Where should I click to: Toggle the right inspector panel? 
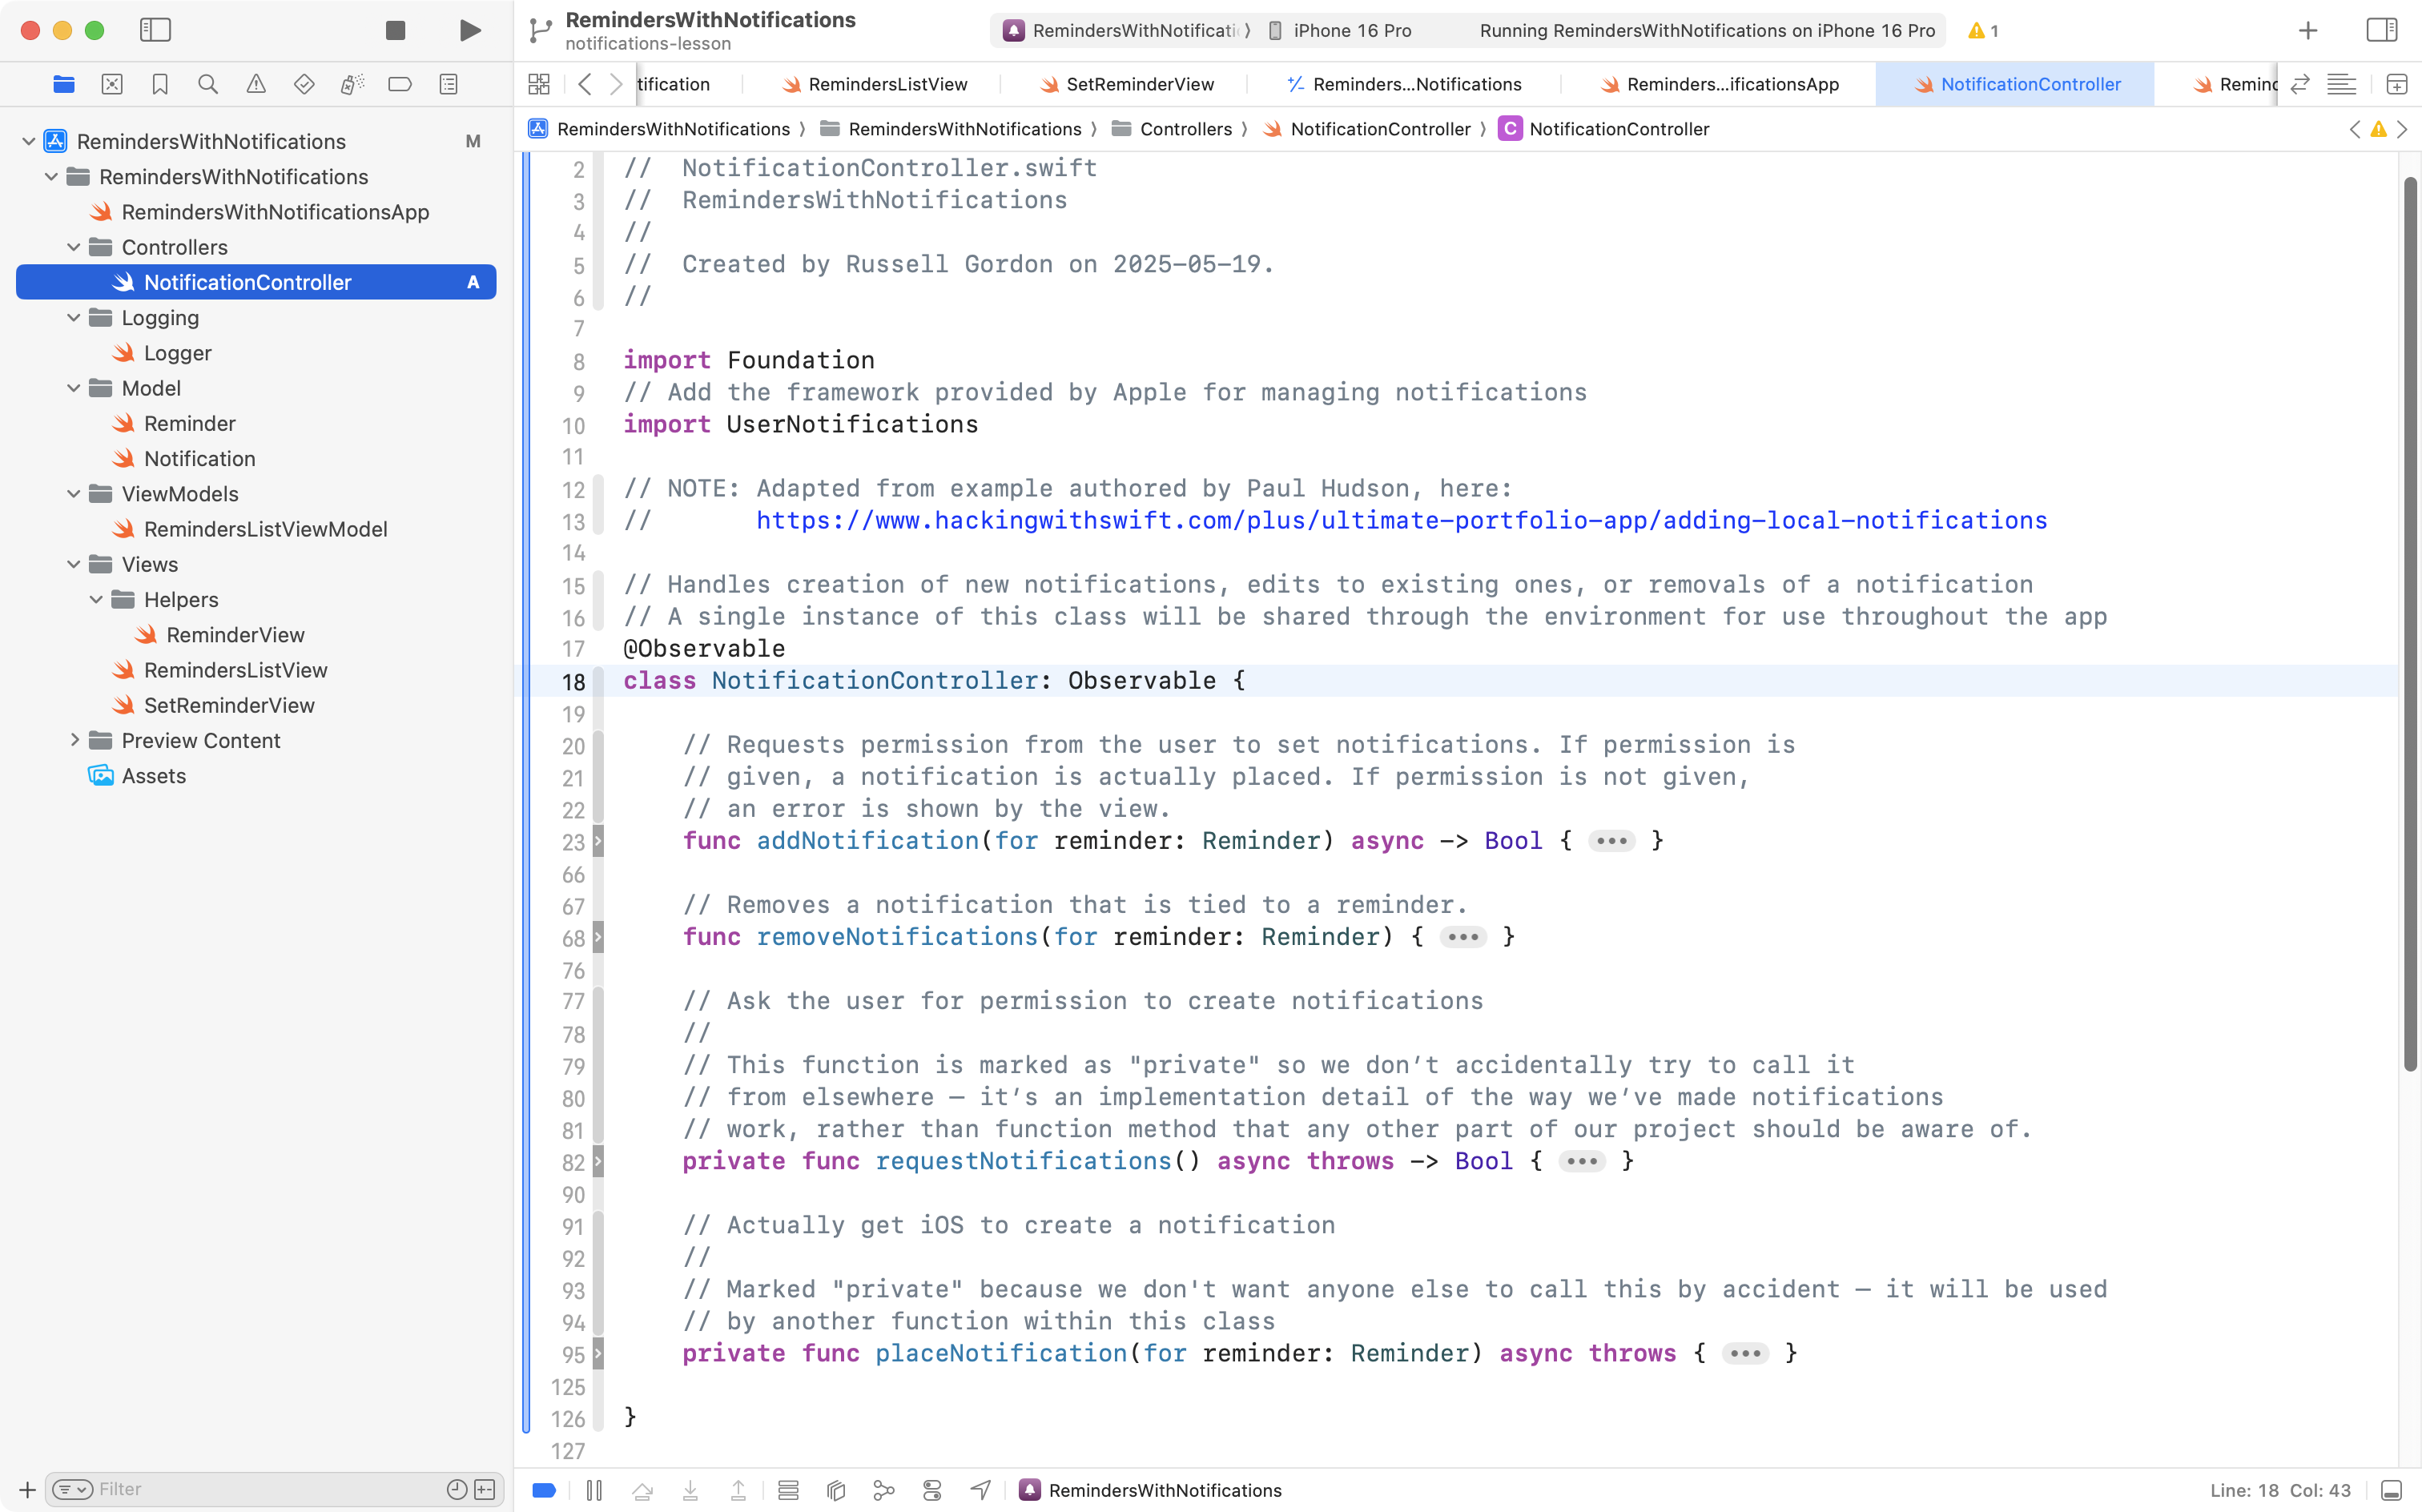(x=2381, y=30)
